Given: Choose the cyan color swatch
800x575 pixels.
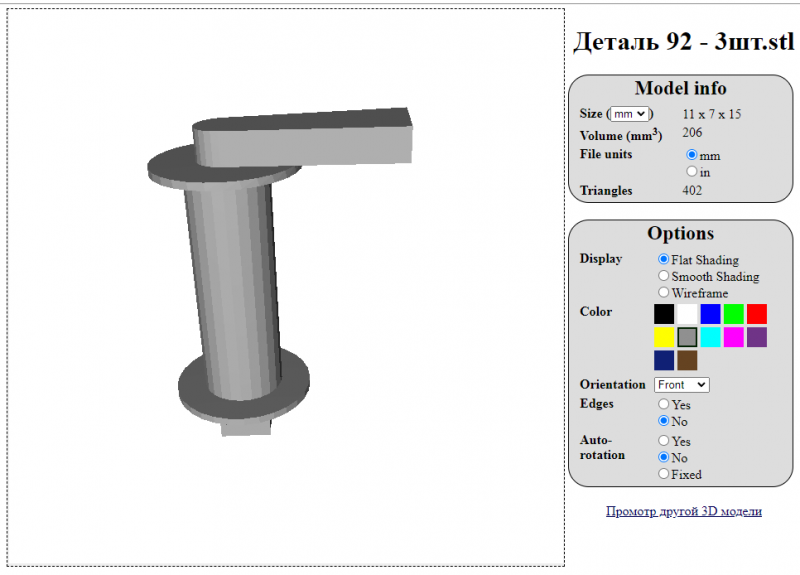Looking at the screenshot, I should pos(710,337).
